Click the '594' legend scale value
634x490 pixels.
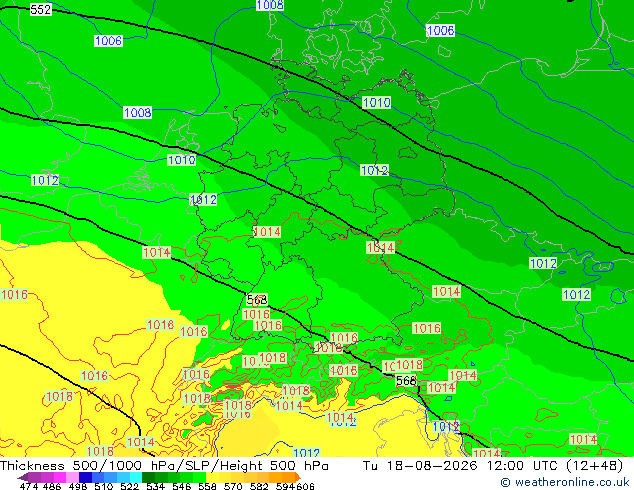point(285,486)
